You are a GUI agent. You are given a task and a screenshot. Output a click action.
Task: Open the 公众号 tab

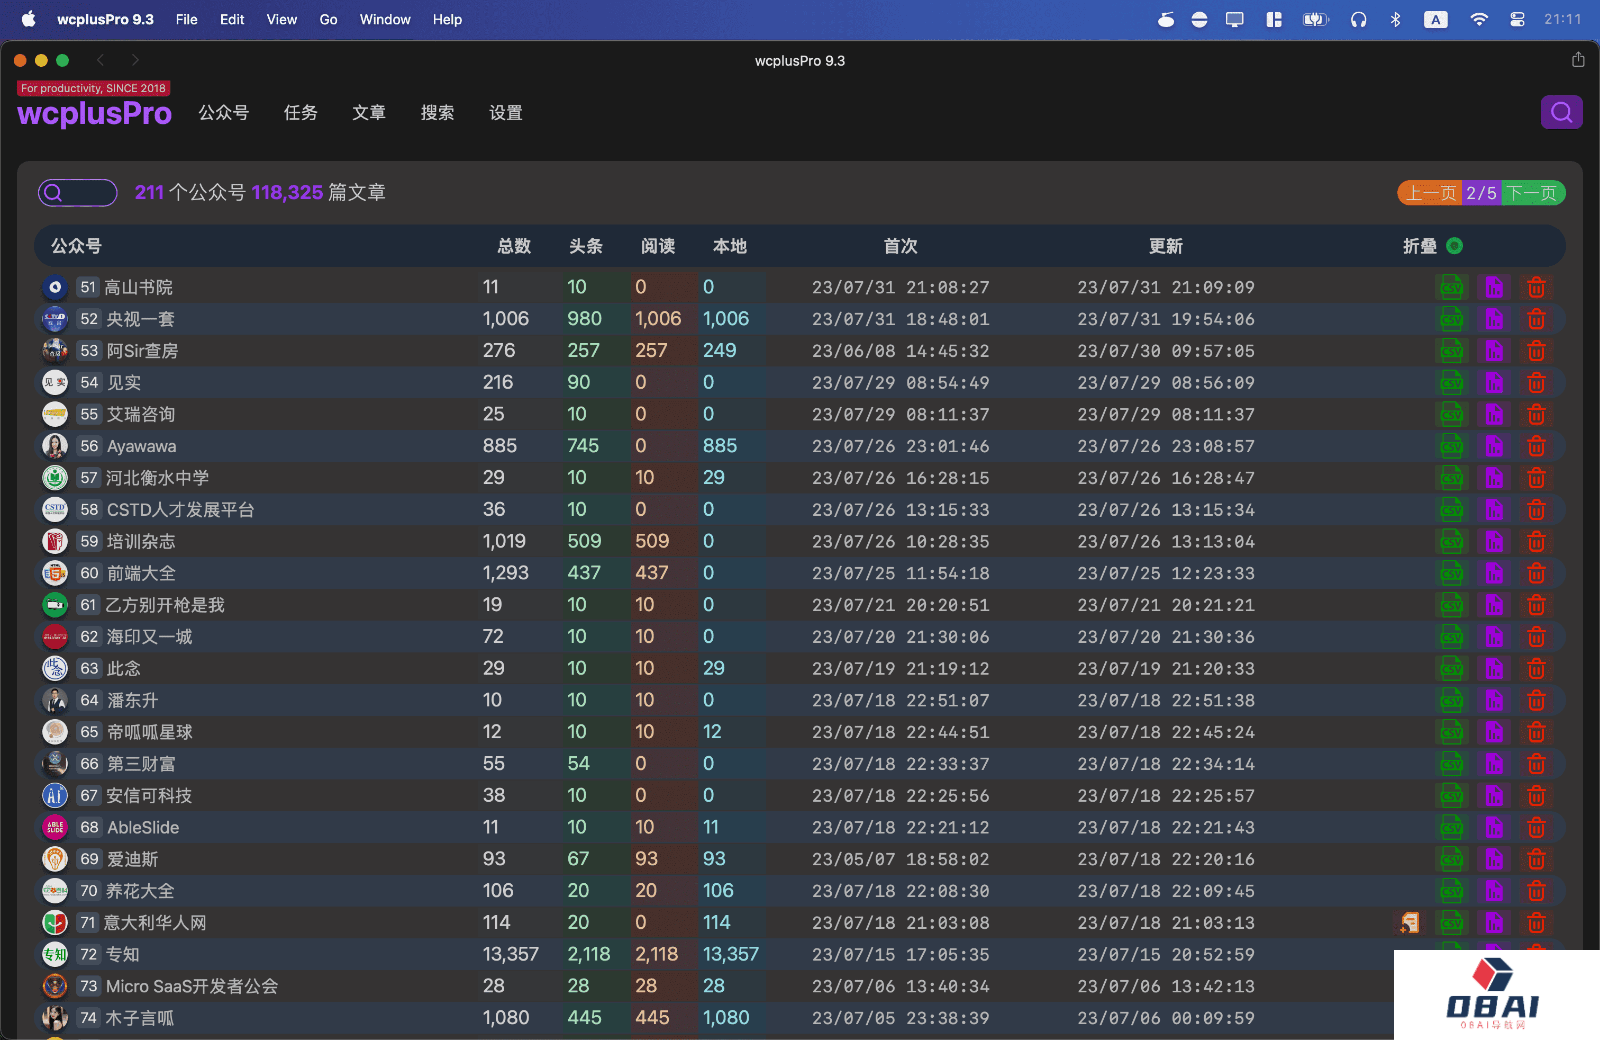click(x=224, y=113)
